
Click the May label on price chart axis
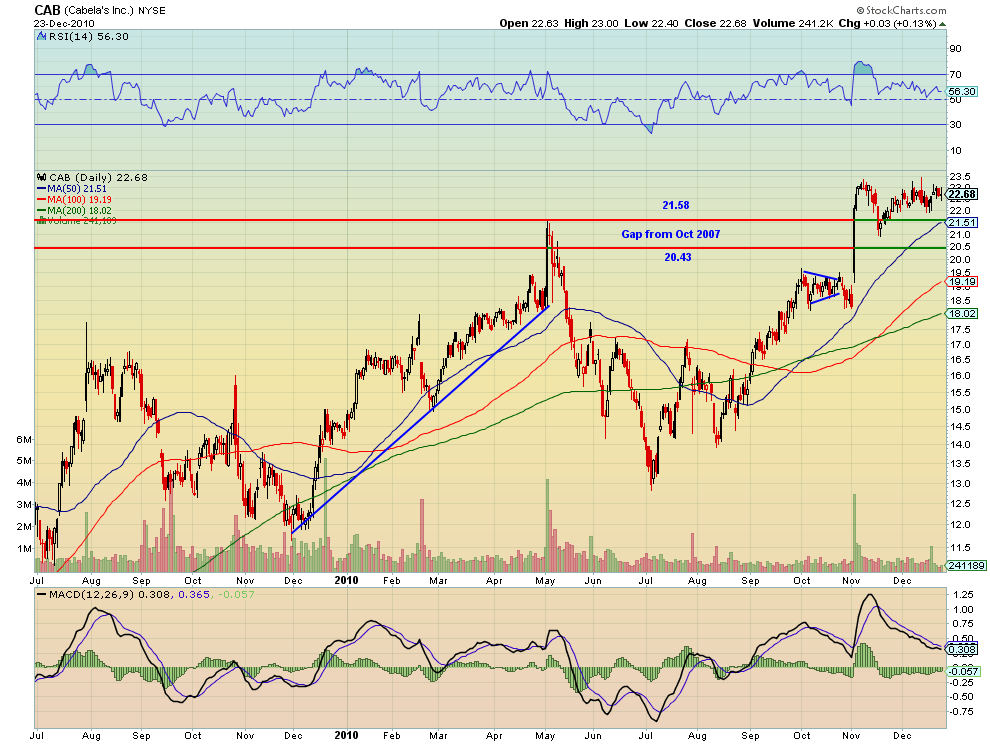pyautogui.click(x=545, y=580)
